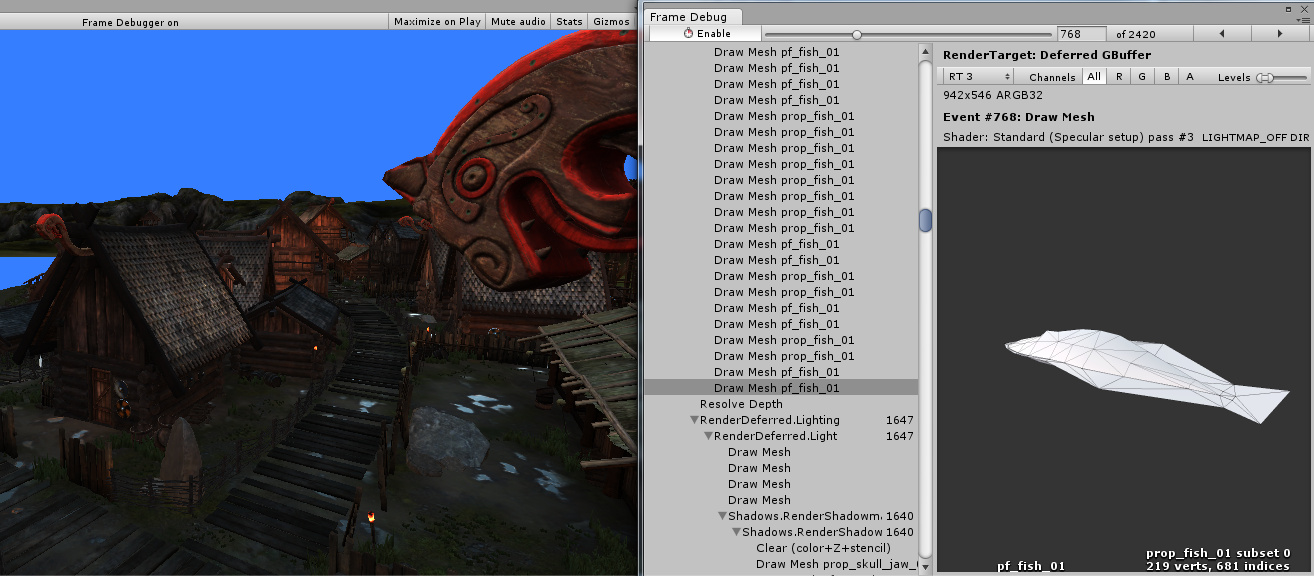Screen dimensions: 1314x576
Task: Select the Clear (color+Z+stencil) event
Action: [x=823, y=548]
